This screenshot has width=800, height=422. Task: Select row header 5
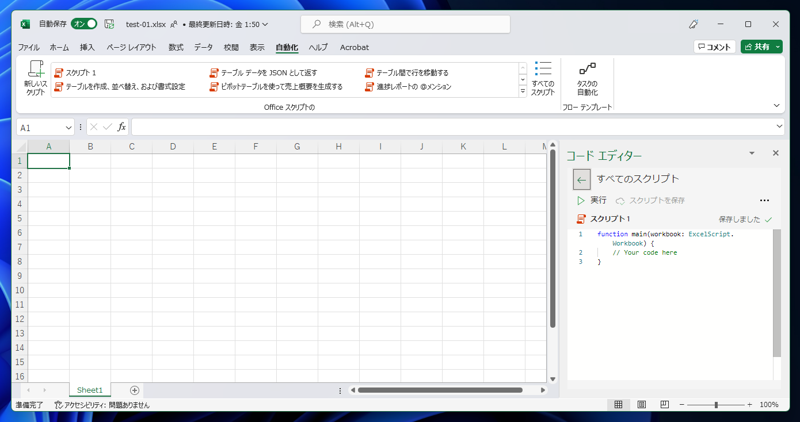(x=19, y=218)
